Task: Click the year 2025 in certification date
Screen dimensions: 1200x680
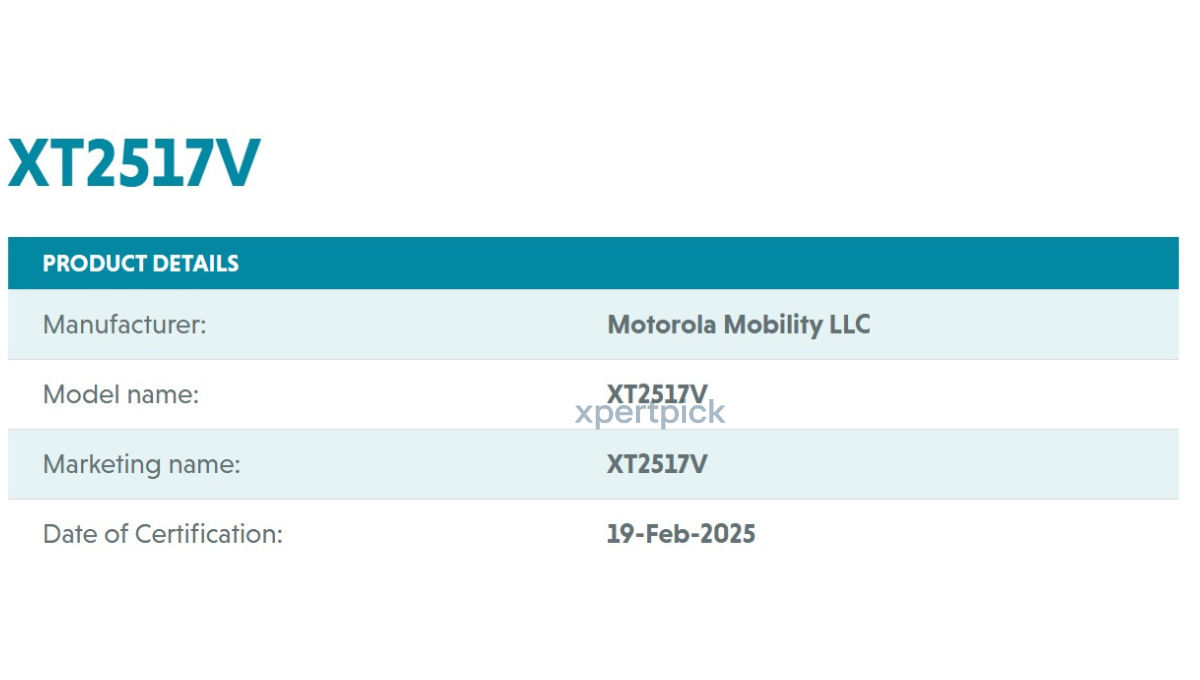Action: tap(728, 534)
